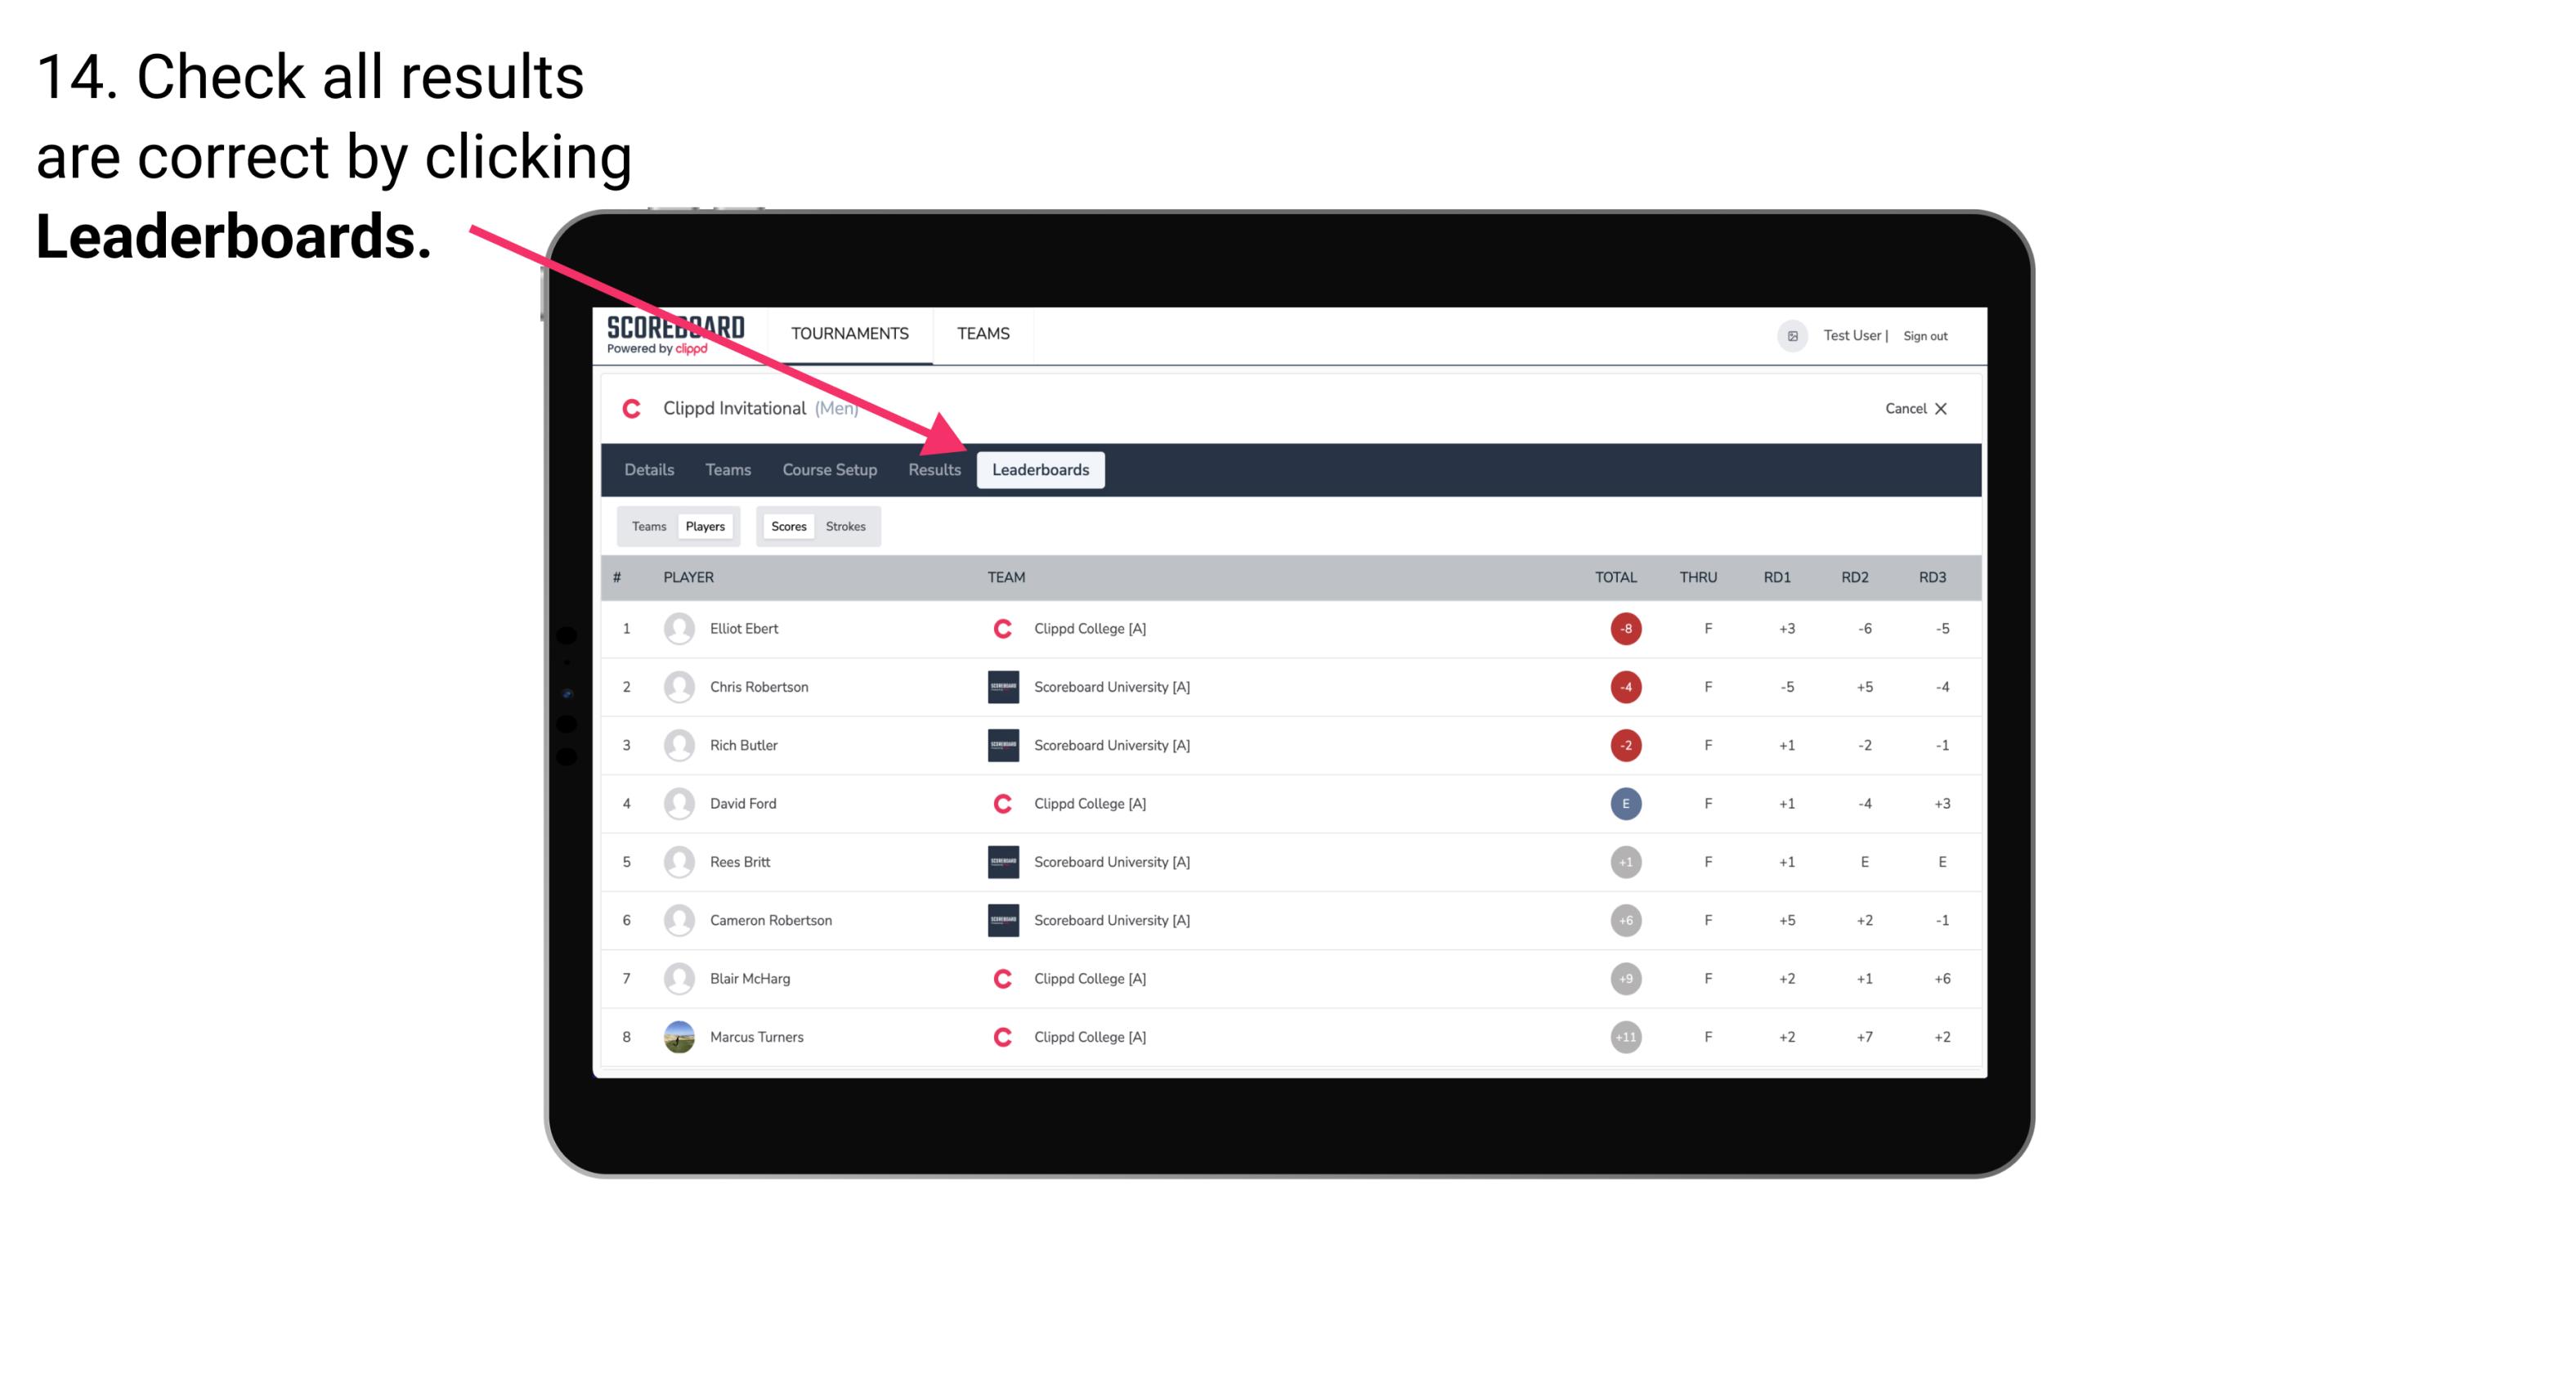This screenshot has height=1386, width=2576.
Task: Select the Results tab
Action: (x=933, y=471)
